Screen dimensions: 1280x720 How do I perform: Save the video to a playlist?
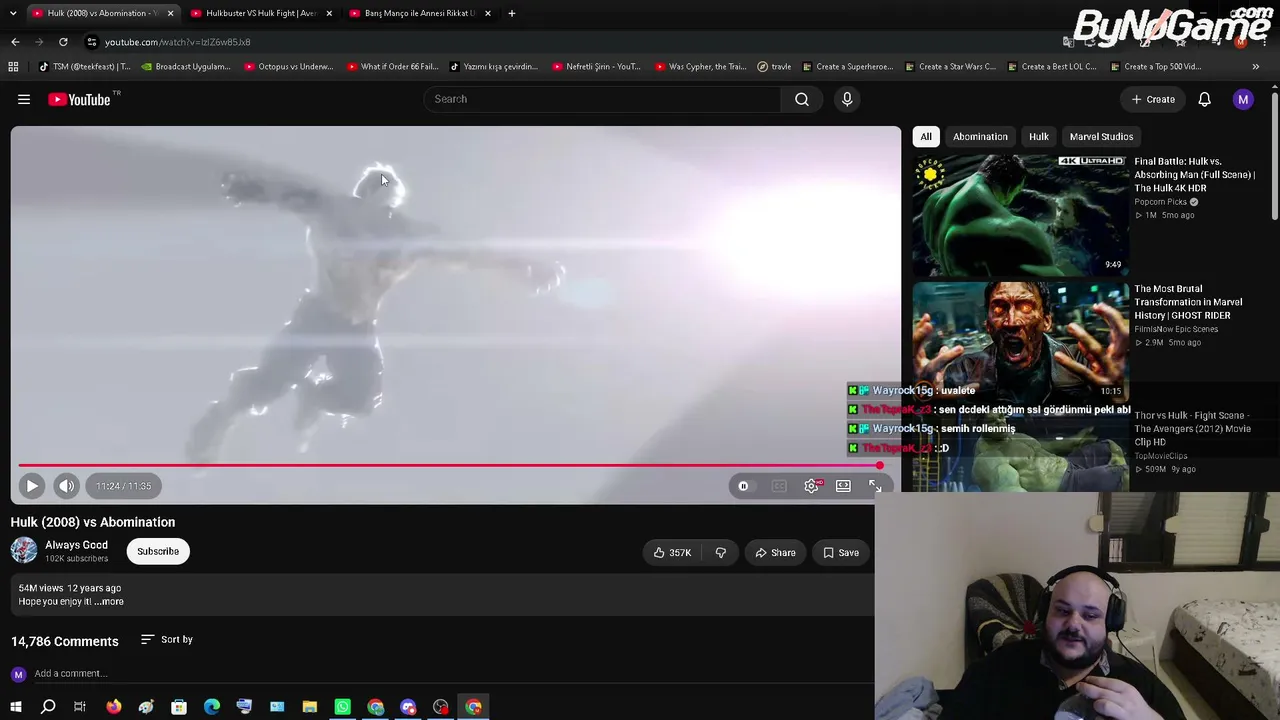click(840, 553)
